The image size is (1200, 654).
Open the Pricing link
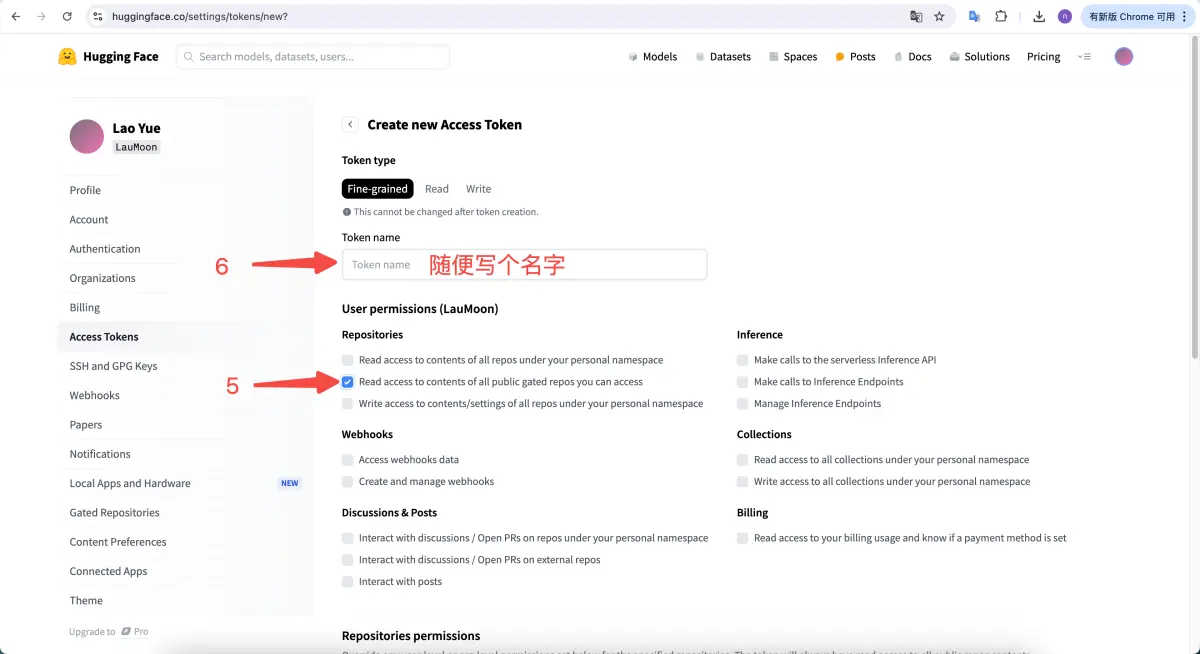point(1043,57)
